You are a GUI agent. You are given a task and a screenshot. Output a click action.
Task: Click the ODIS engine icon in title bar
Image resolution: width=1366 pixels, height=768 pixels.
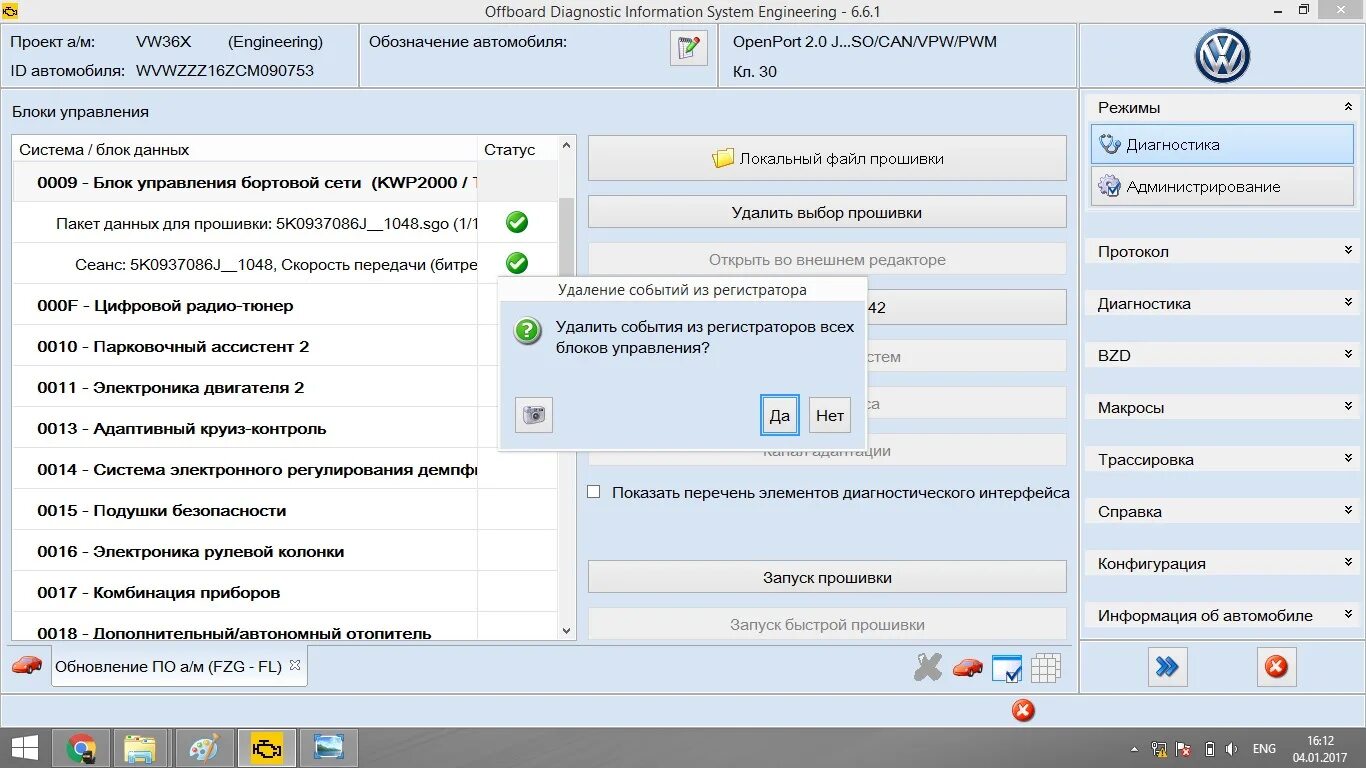11,10
